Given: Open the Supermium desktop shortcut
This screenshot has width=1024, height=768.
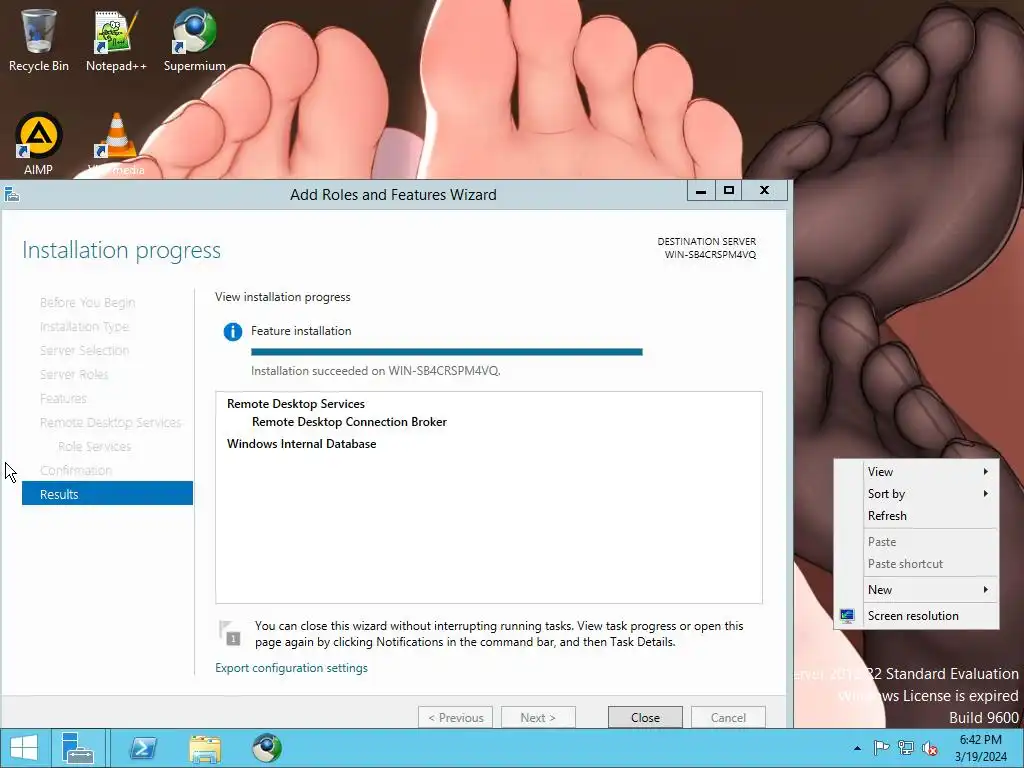Looking at the screenshot, I should point(195,40).
